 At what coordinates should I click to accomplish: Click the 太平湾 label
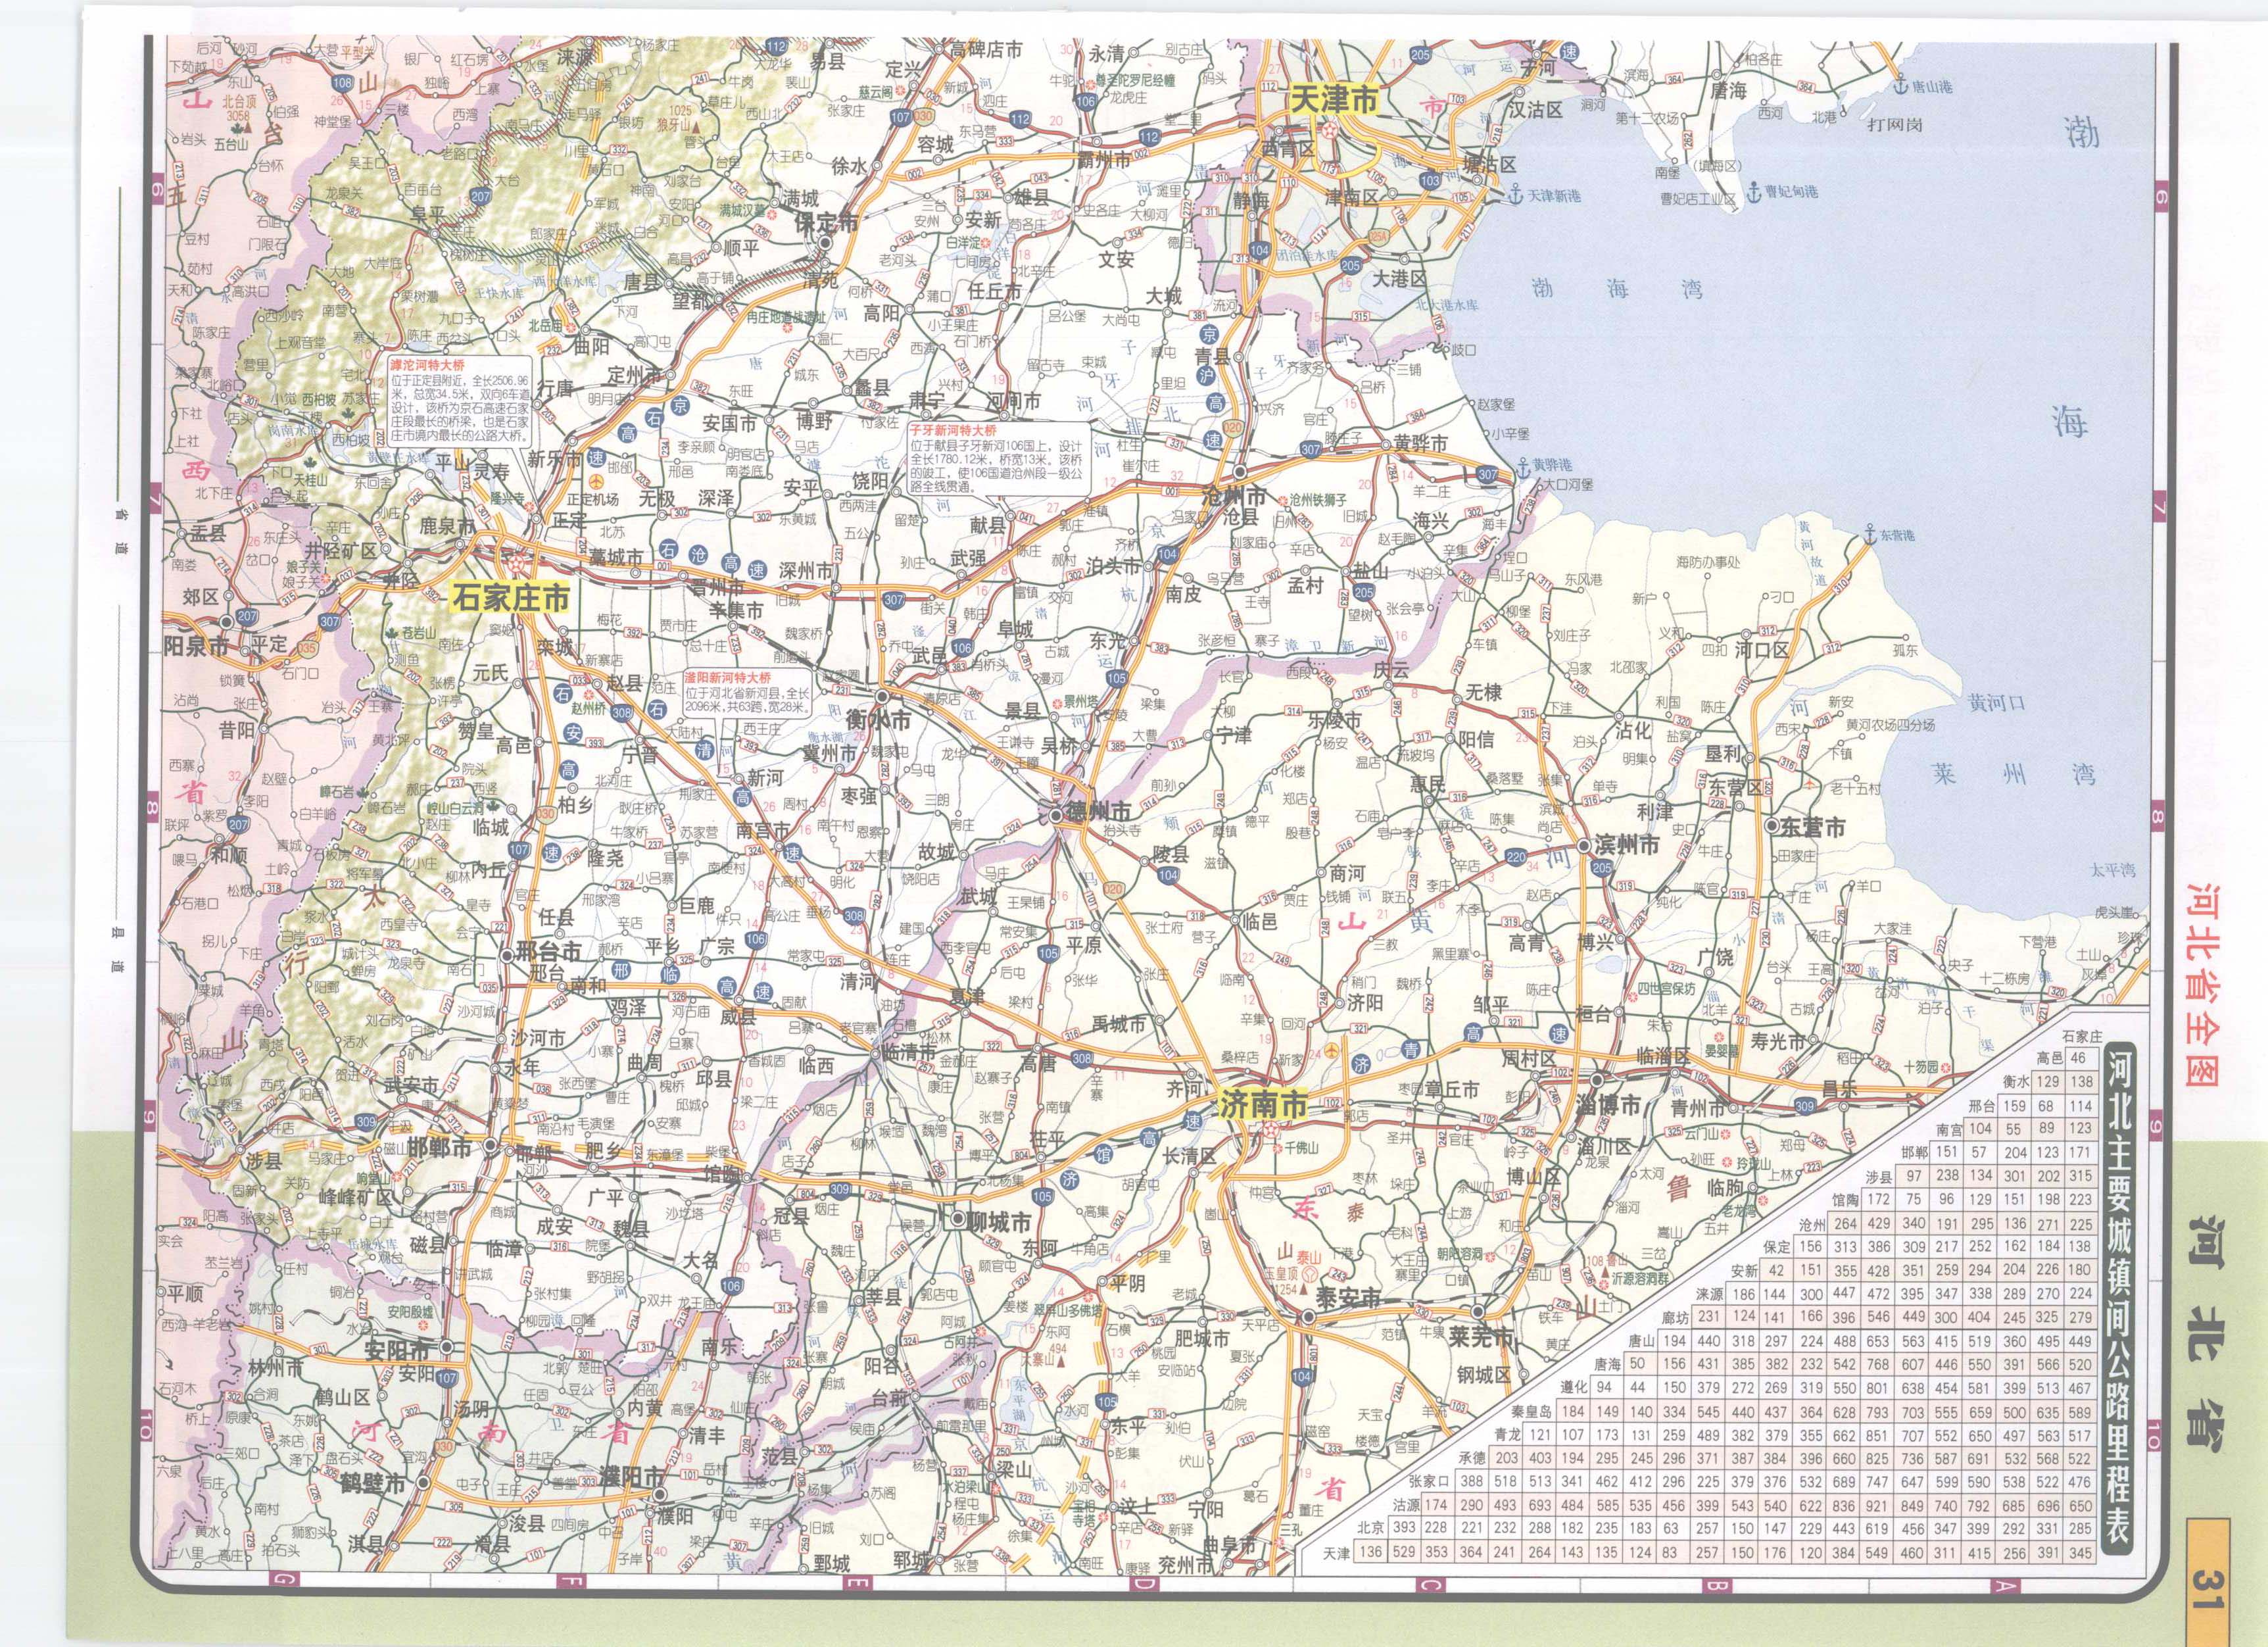click(2112, 870)
